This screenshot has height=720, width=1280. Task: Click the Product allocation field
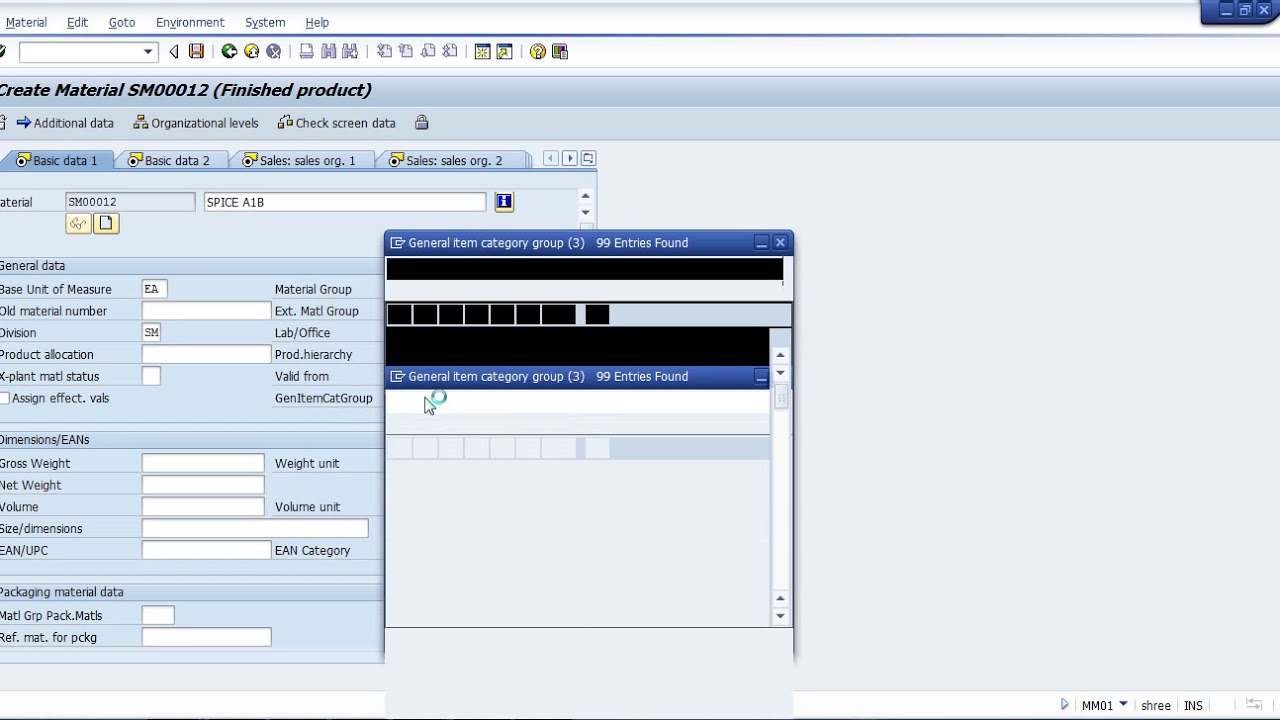[206, 354]
